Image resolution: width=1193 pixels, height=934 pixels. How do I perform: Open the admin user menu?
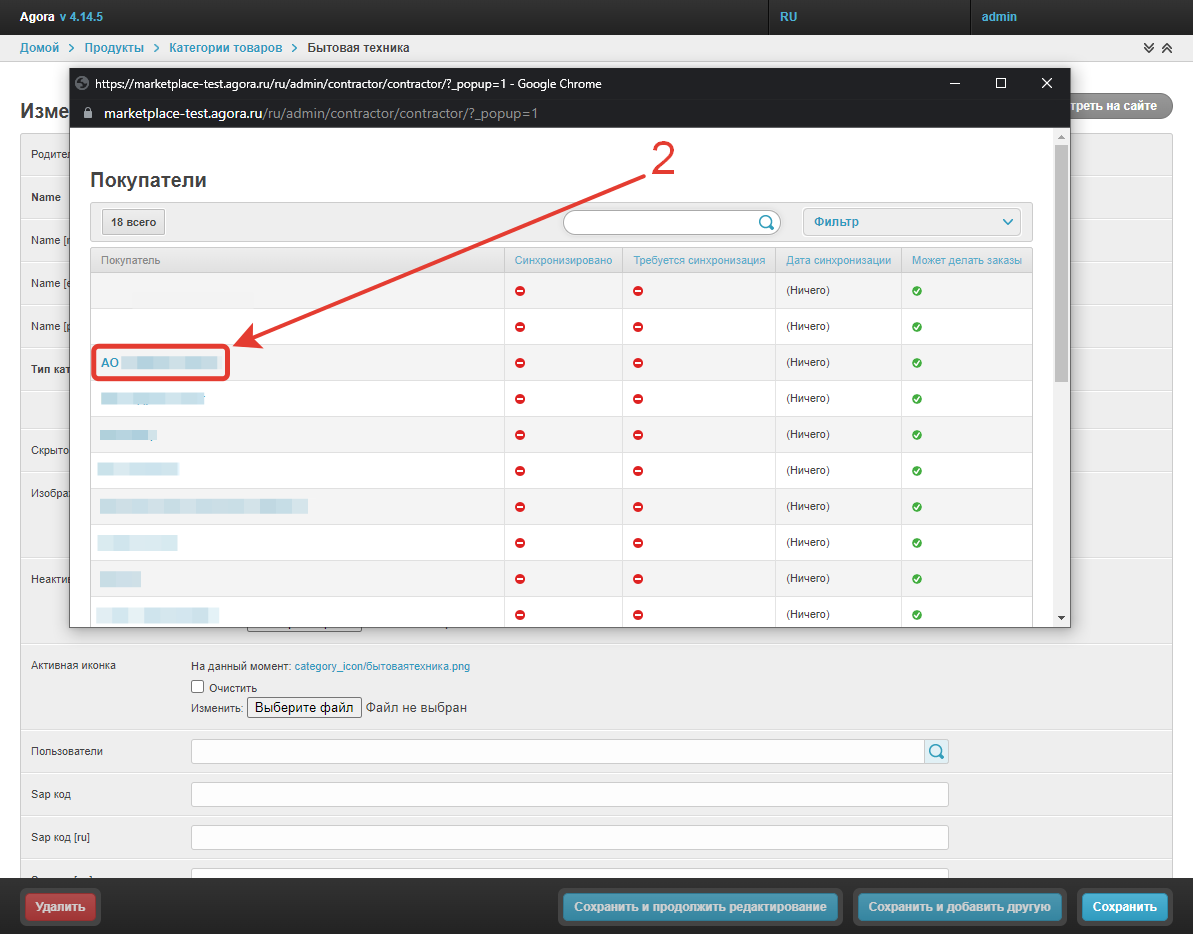pos(999,17)
